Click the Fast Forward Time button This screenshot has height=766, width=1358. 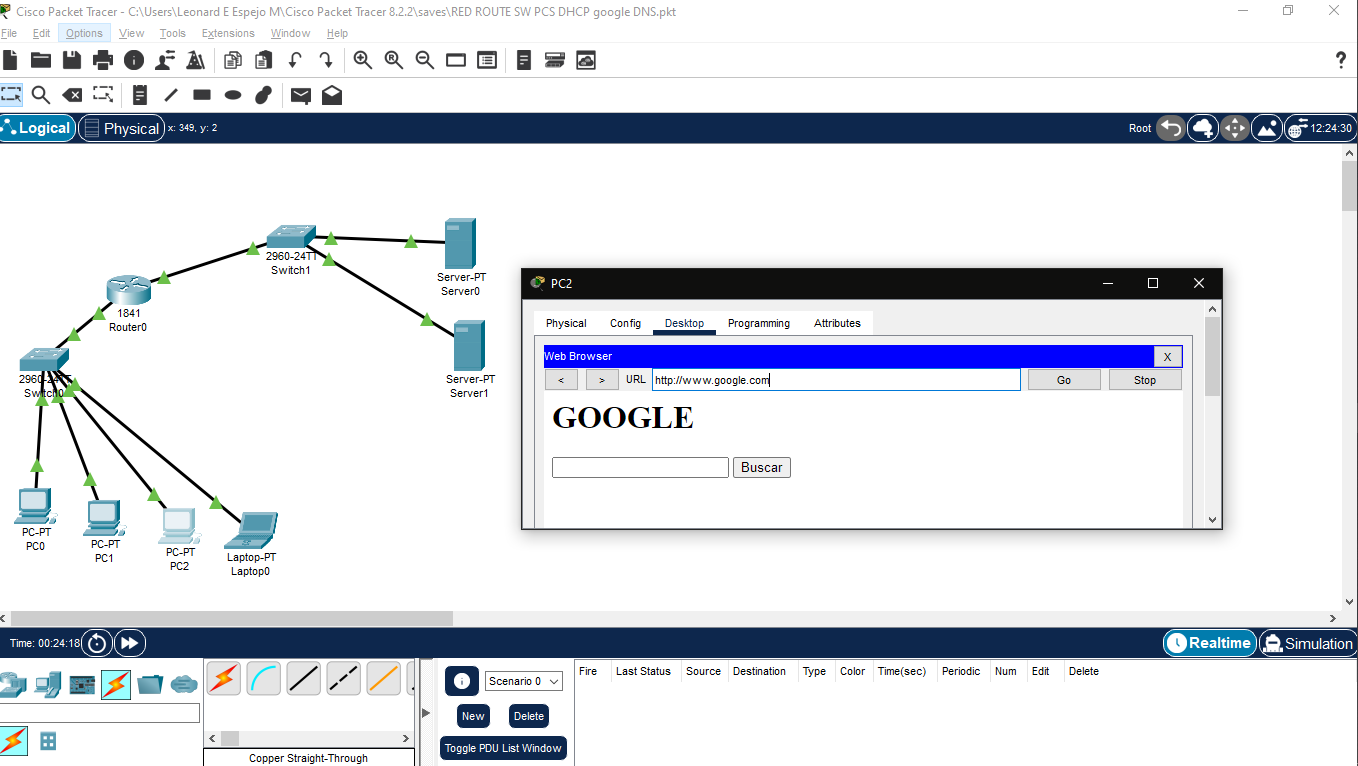click(130, 643)
